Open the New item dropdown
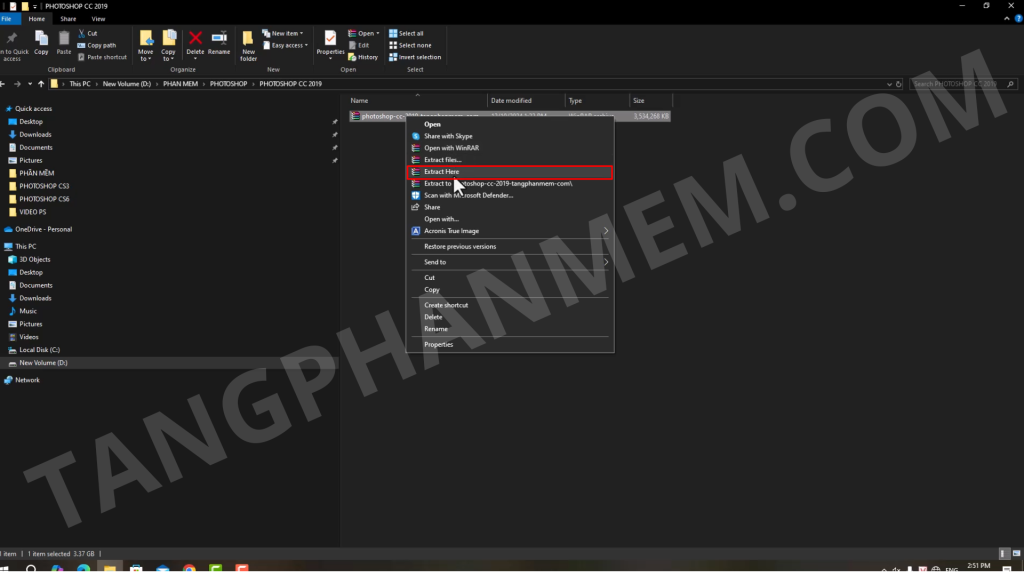1024x576 pixels. 284,33
